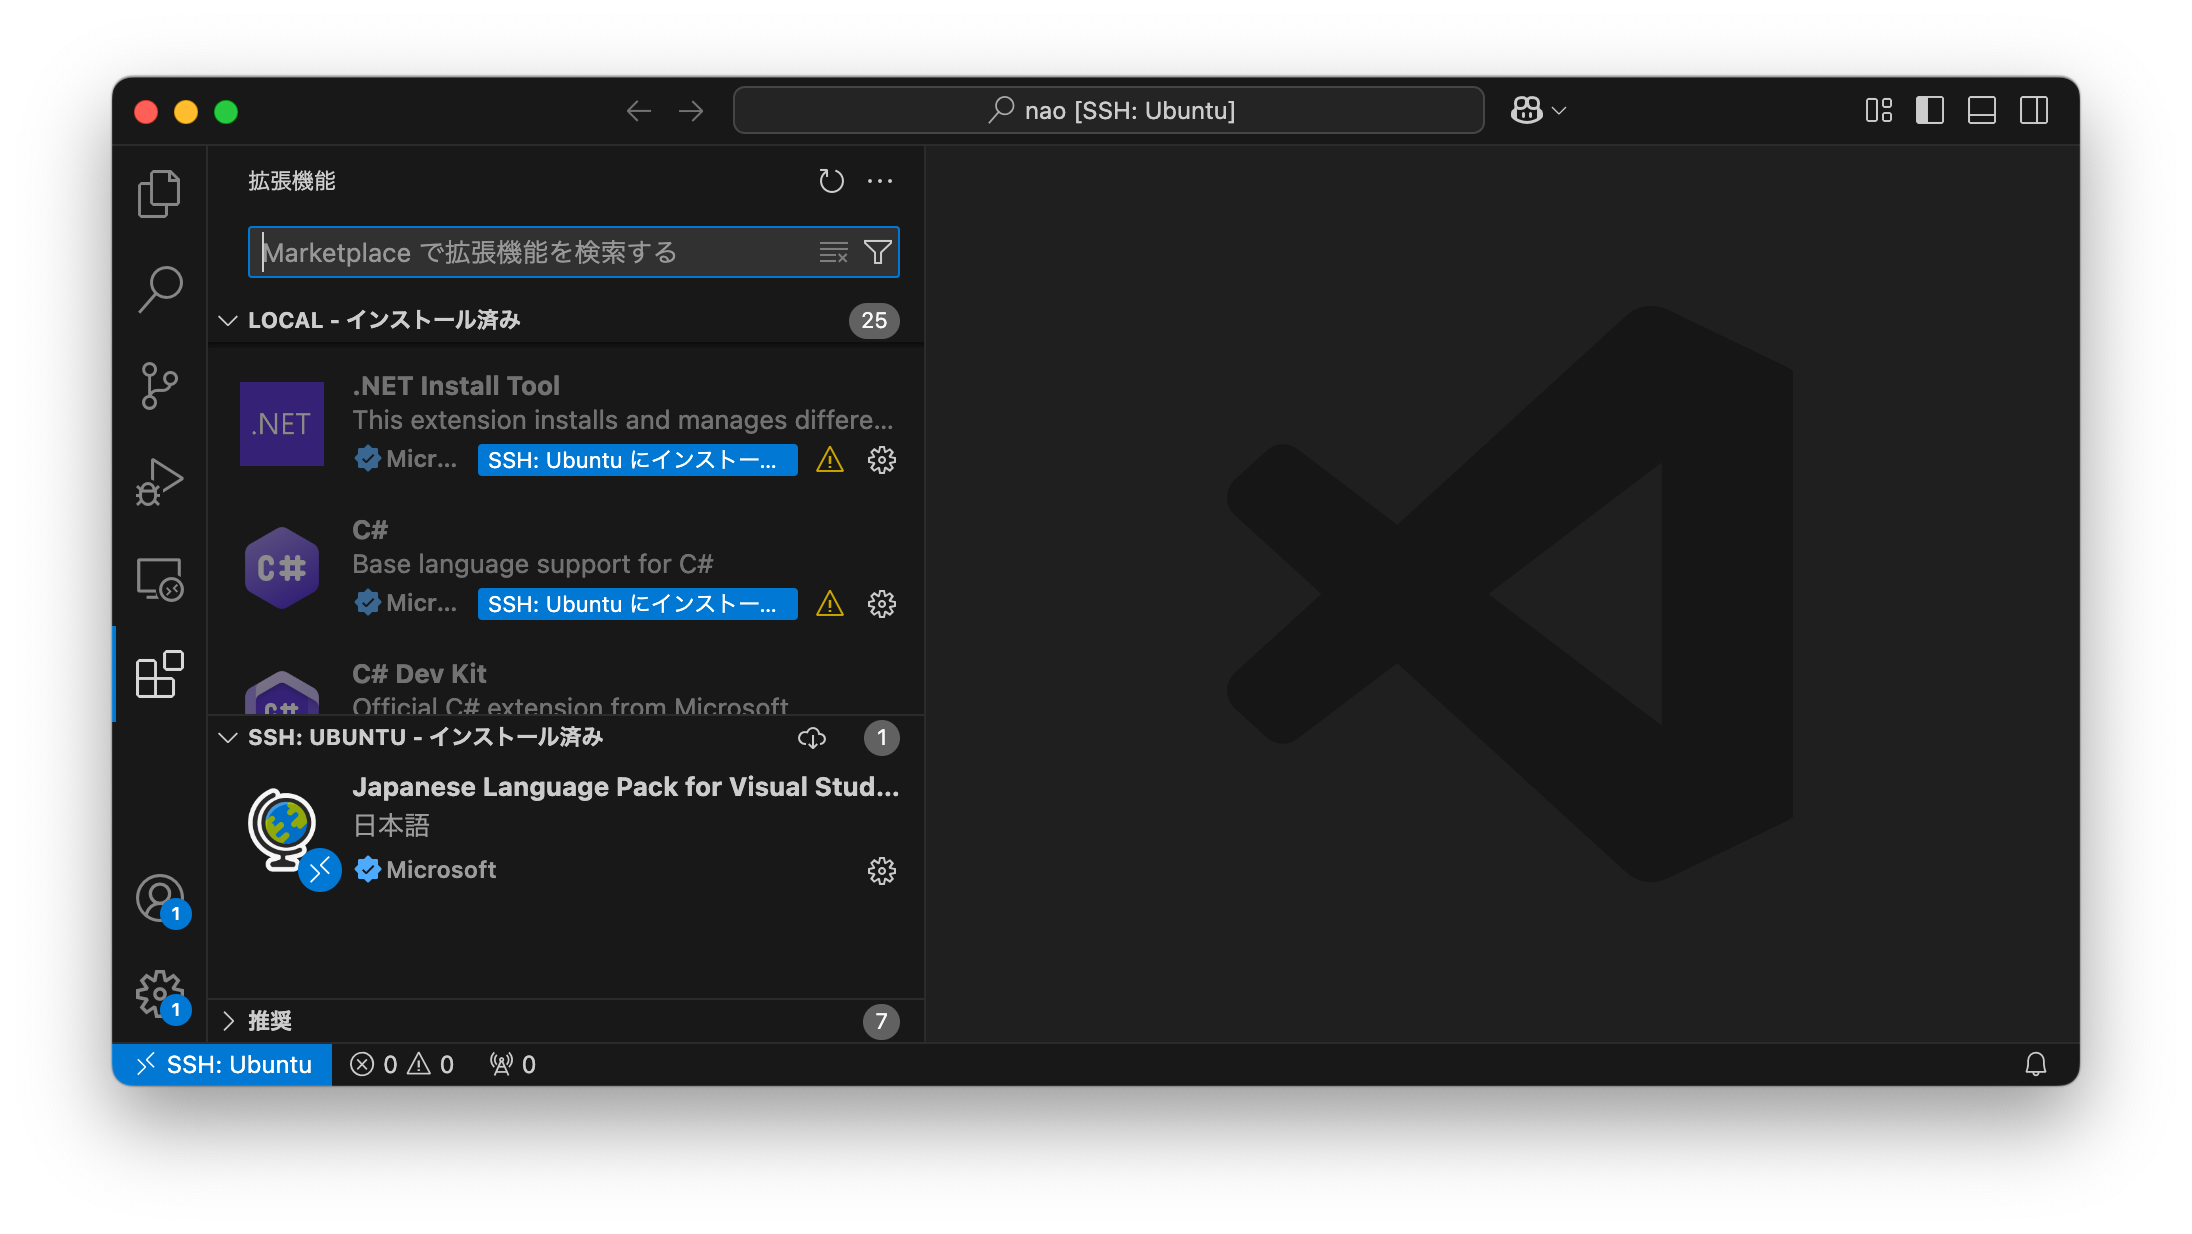Go forward in navigation history

pyautogui.click(x=691, y=111)
